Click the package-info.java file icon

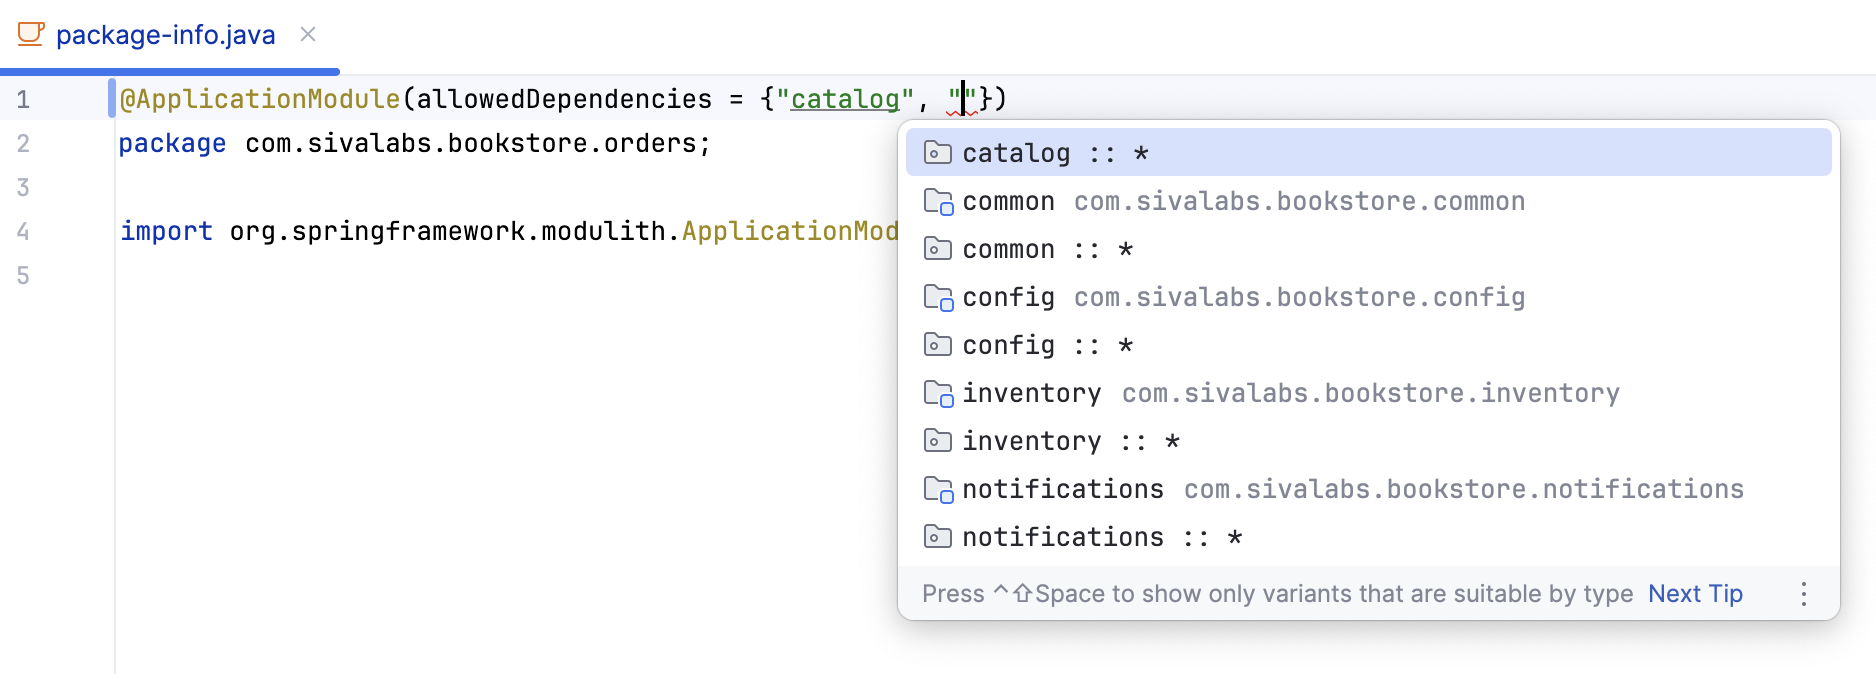click(x=31, y=34)
